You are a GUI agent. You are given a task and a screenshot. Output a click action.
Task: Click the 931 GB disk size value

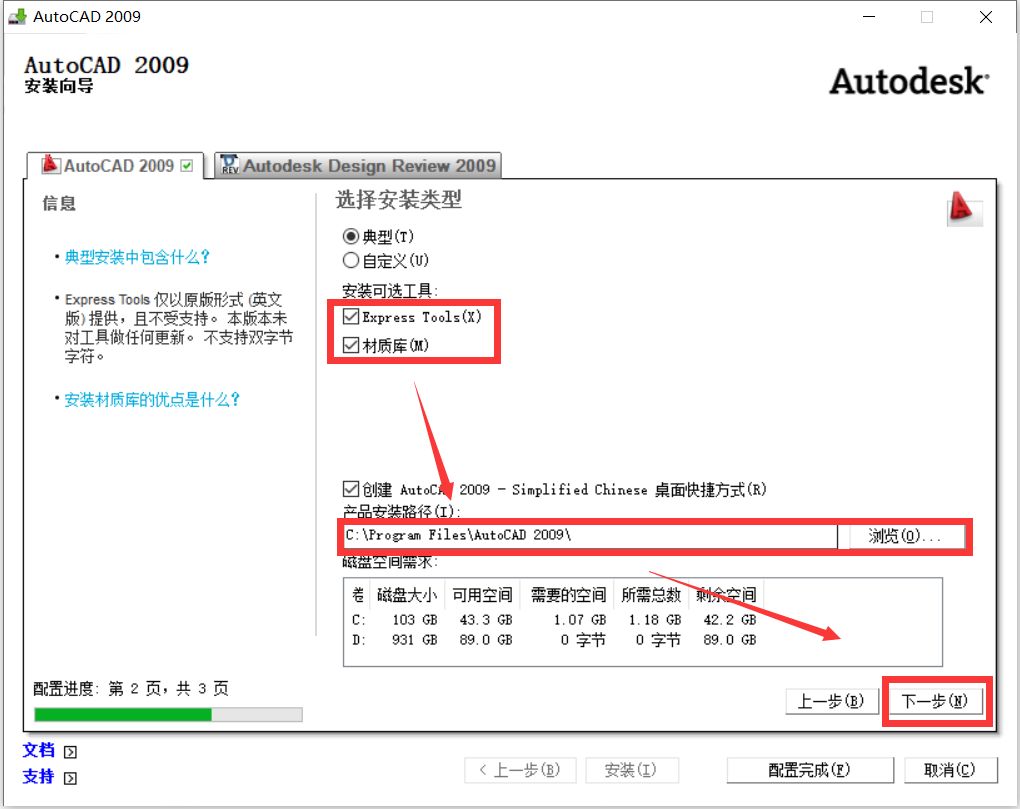pos(414,640)
